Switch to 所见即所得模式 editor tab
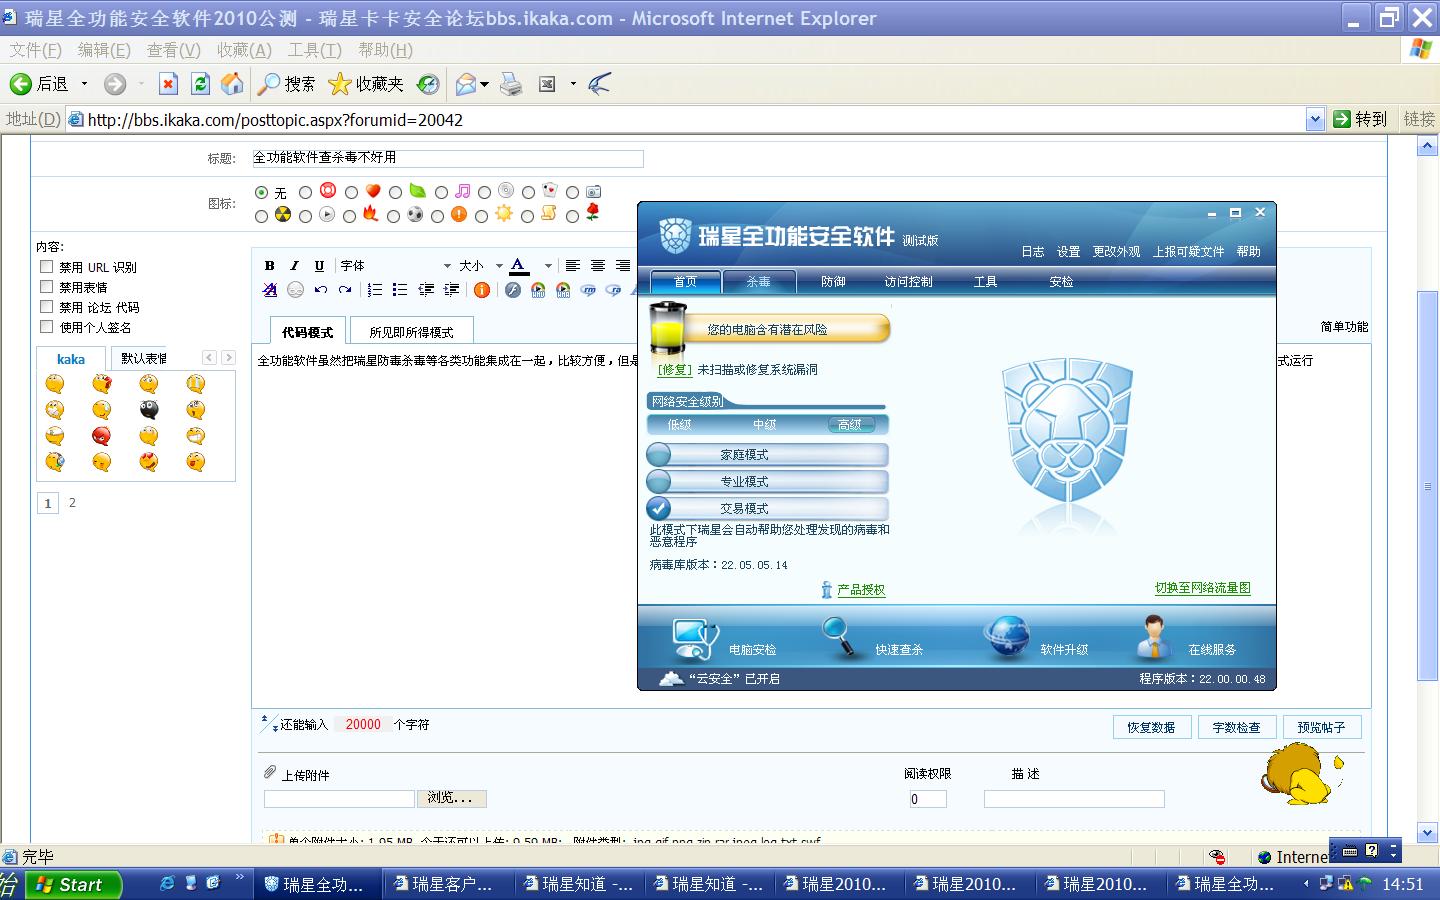 411,332
